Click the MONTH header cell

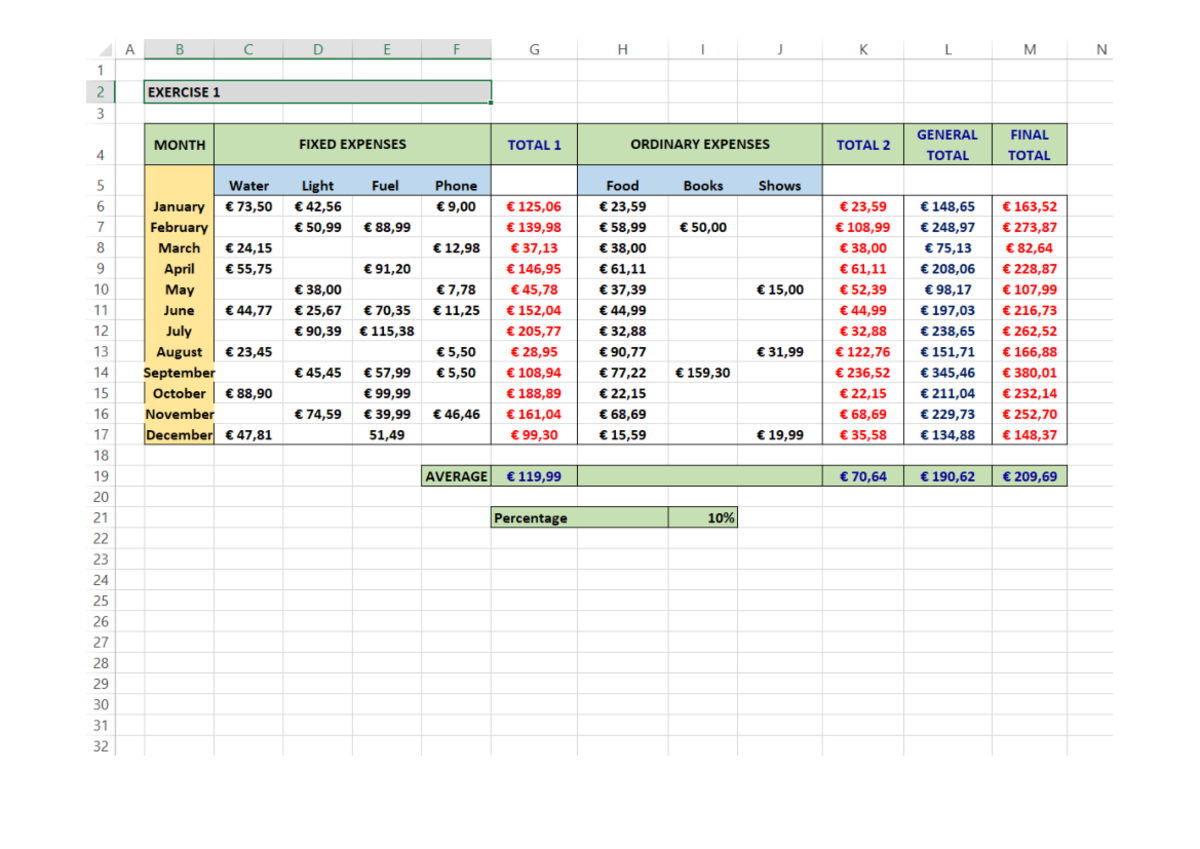pos(179,144)
